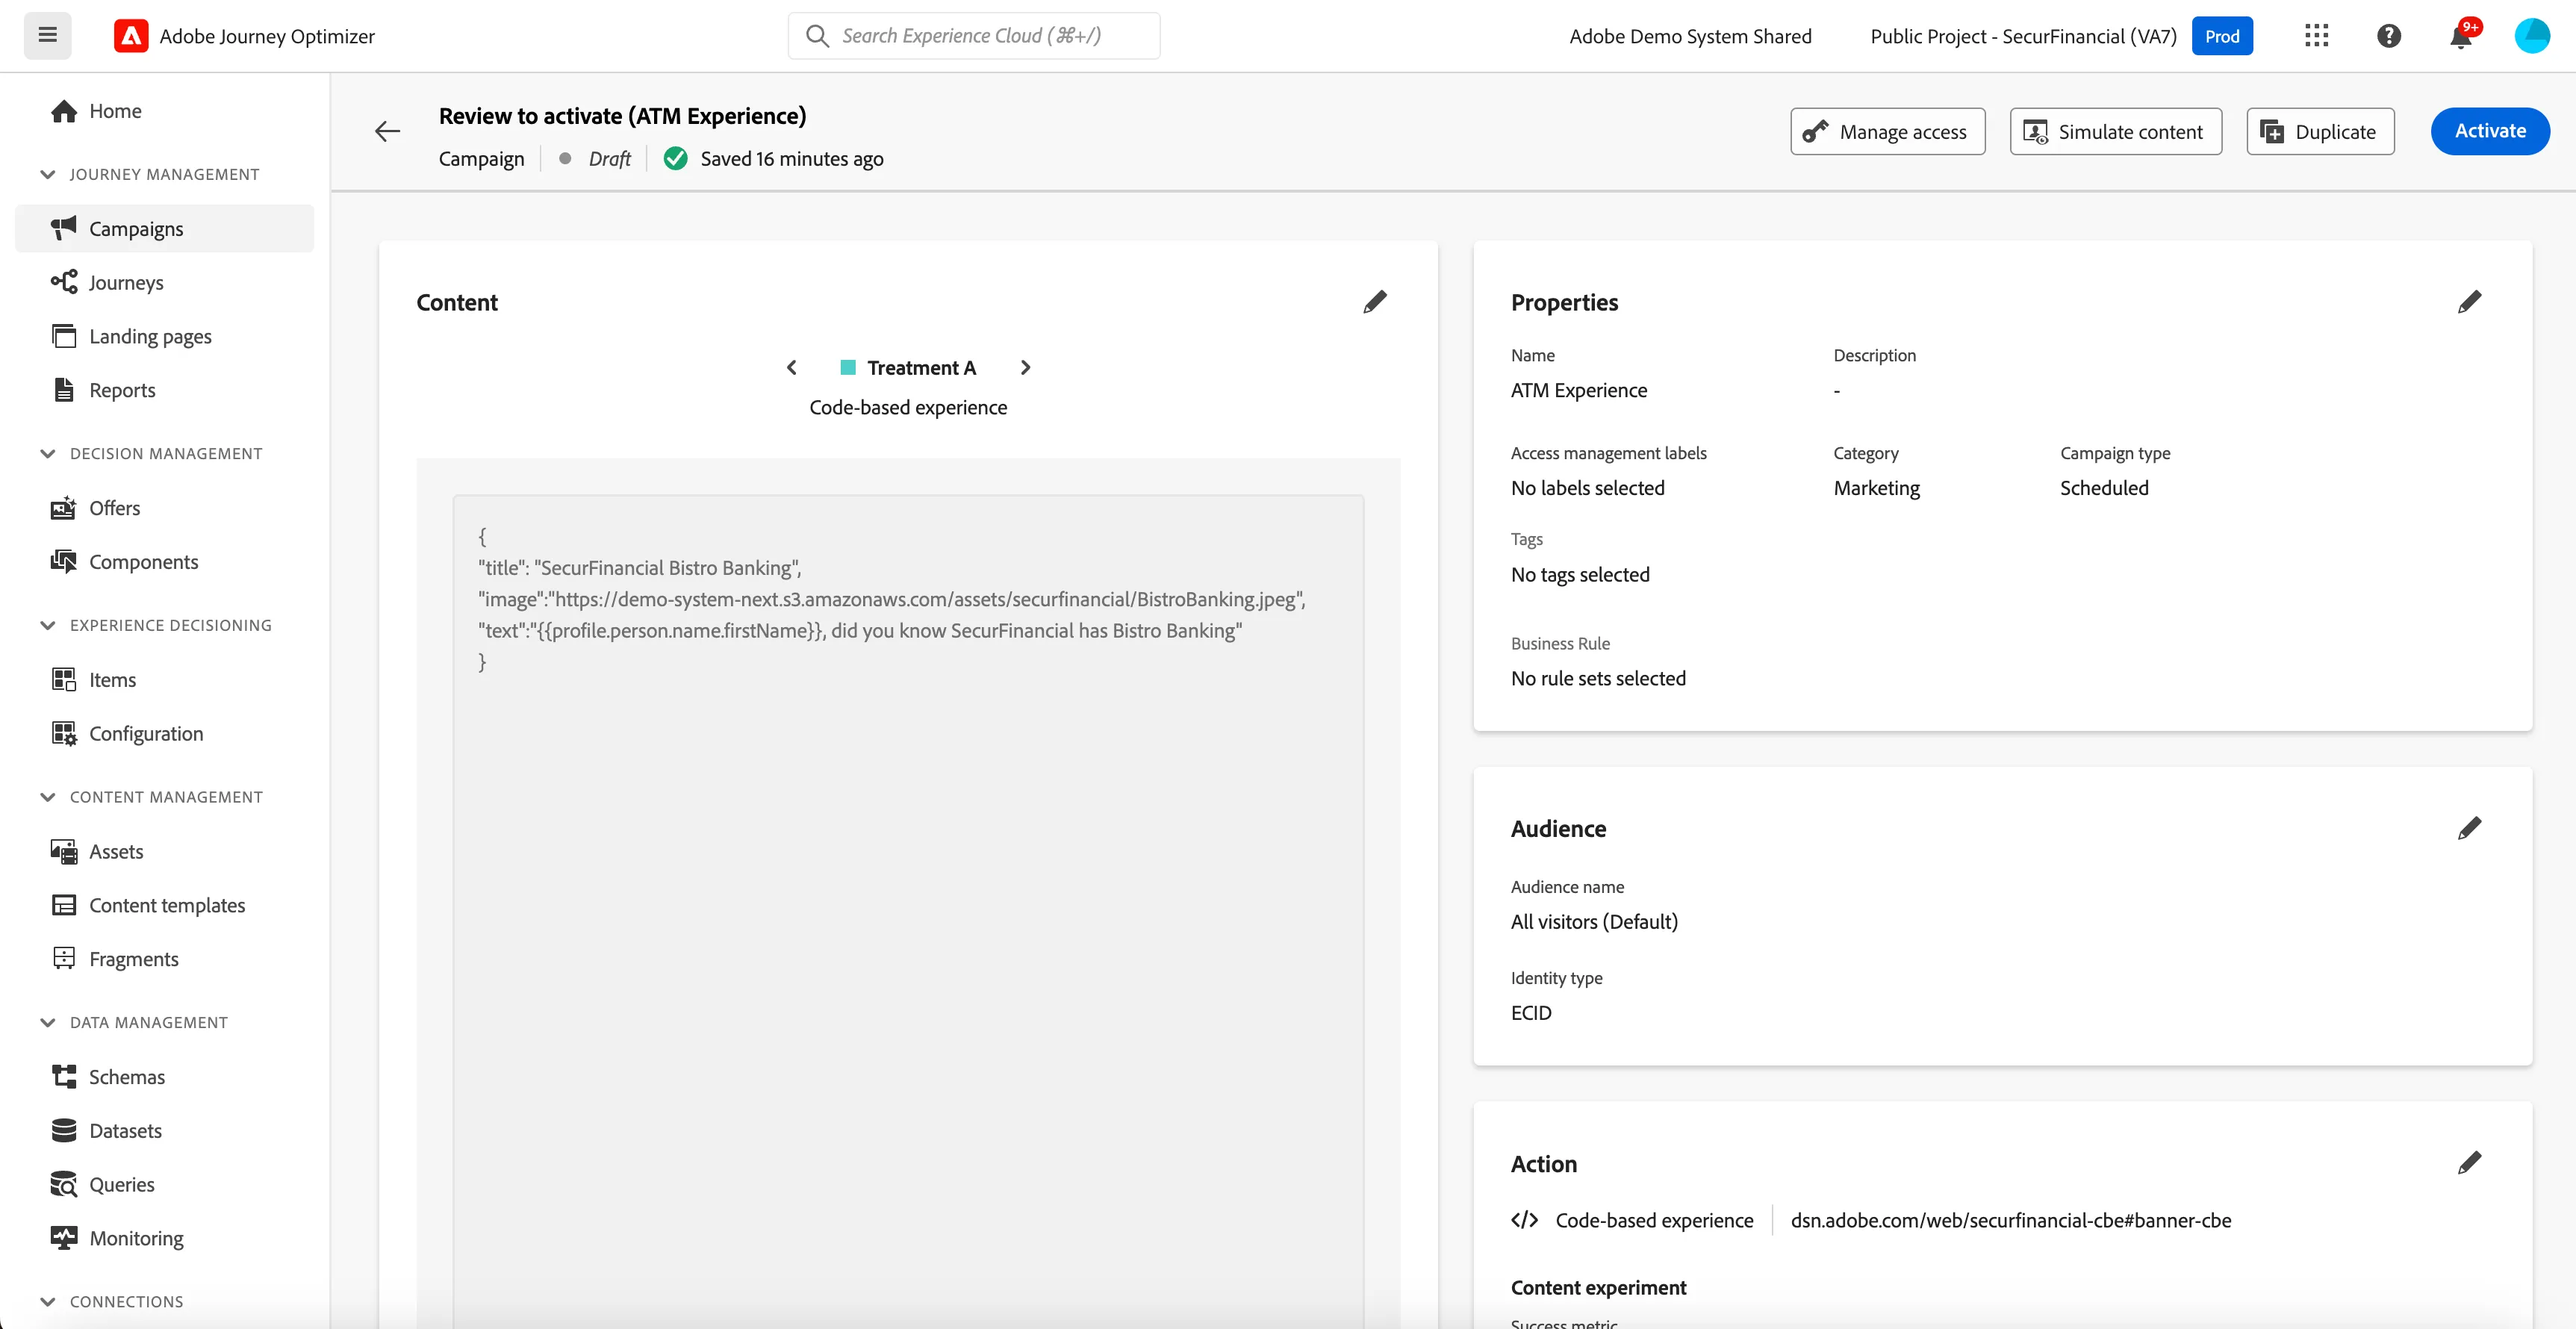Screen dimensions: 2576x1329
Task: Click the Treatment A teal color square
Action: click(x=848, y=368)
